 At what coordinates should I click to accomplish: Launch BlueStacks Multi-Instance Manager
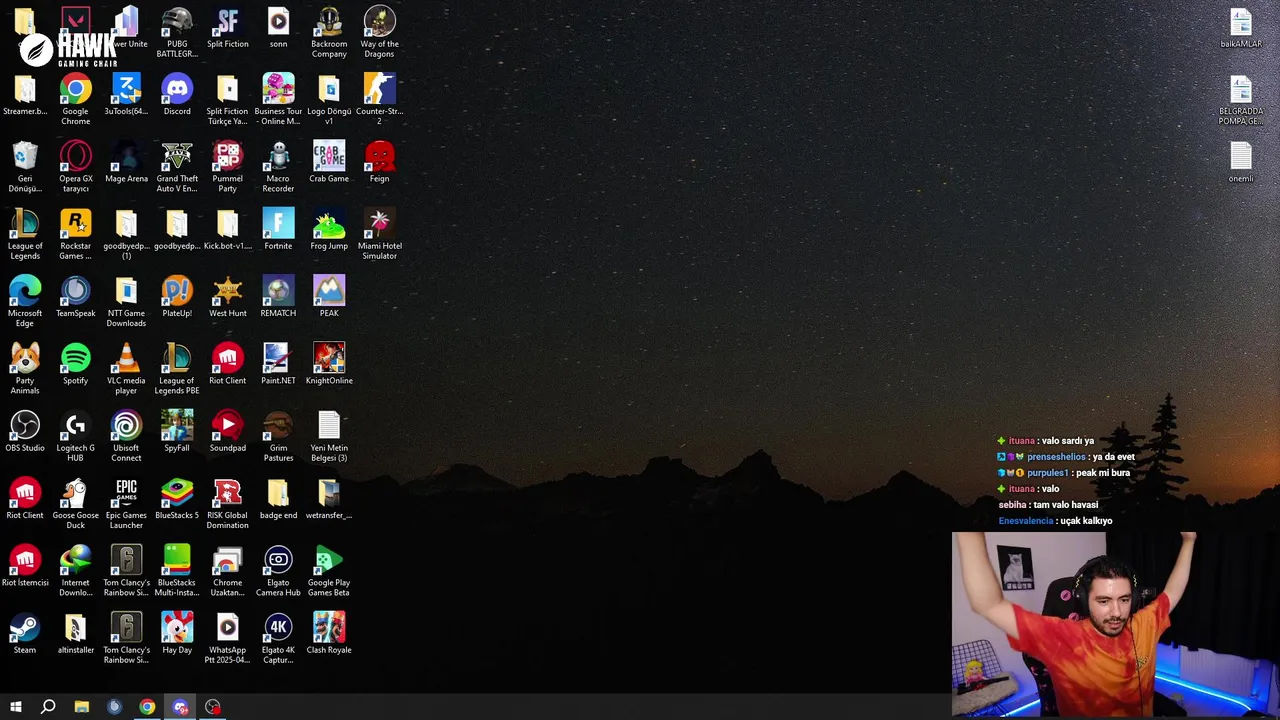[177, 560]
